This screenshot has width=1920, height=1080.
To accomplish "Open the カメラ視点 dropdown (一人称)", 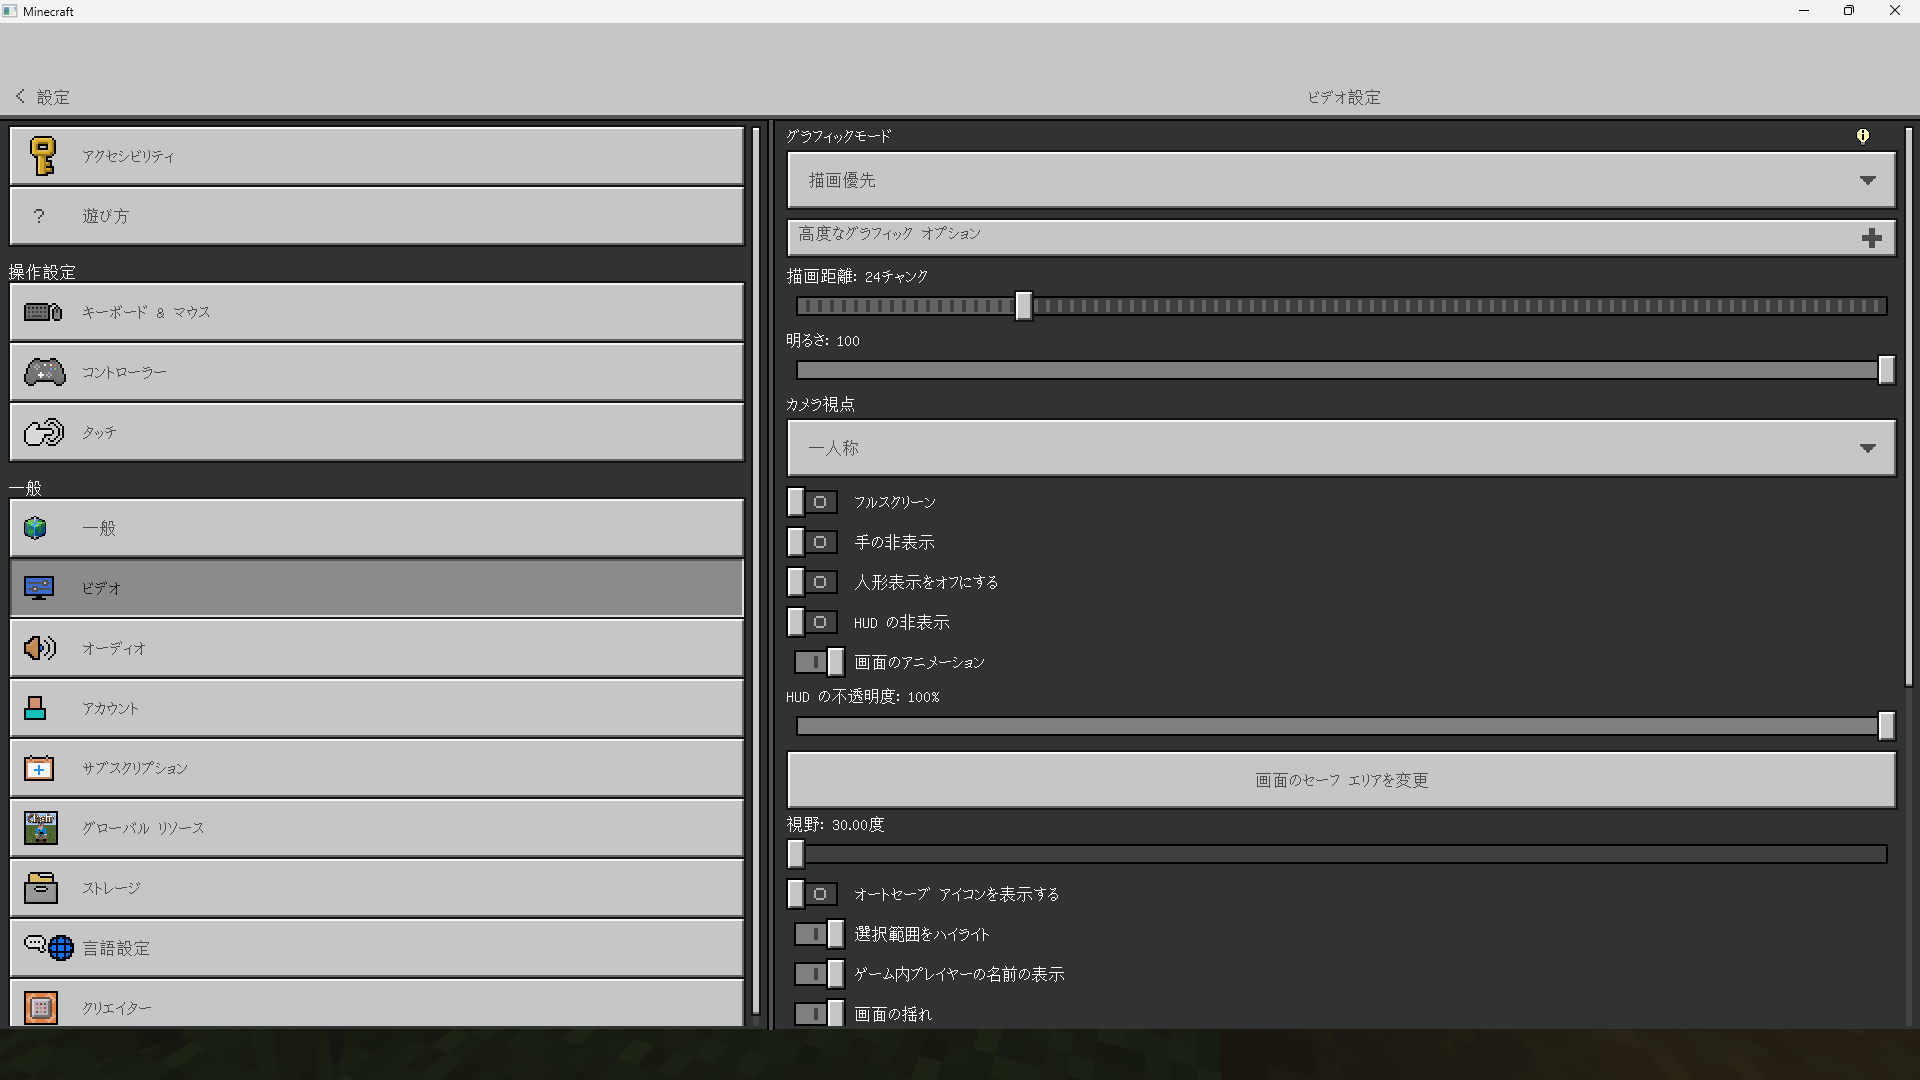I will coord(1340,448).
